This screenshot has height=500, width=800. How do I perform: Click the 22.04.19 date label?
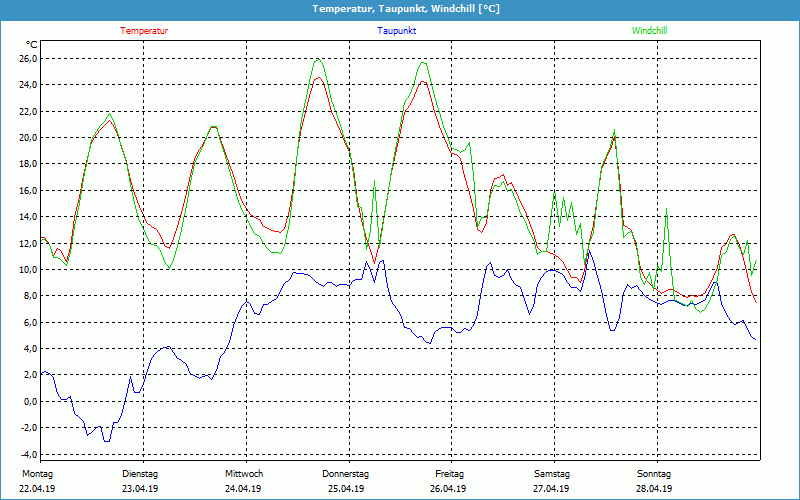[37, 489]
